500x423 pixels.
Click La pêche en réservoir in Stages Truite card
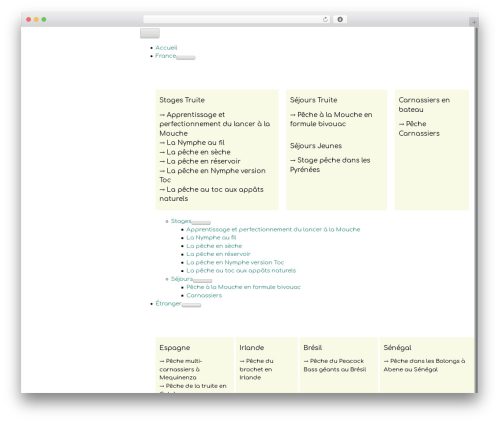tap(200, 161)
